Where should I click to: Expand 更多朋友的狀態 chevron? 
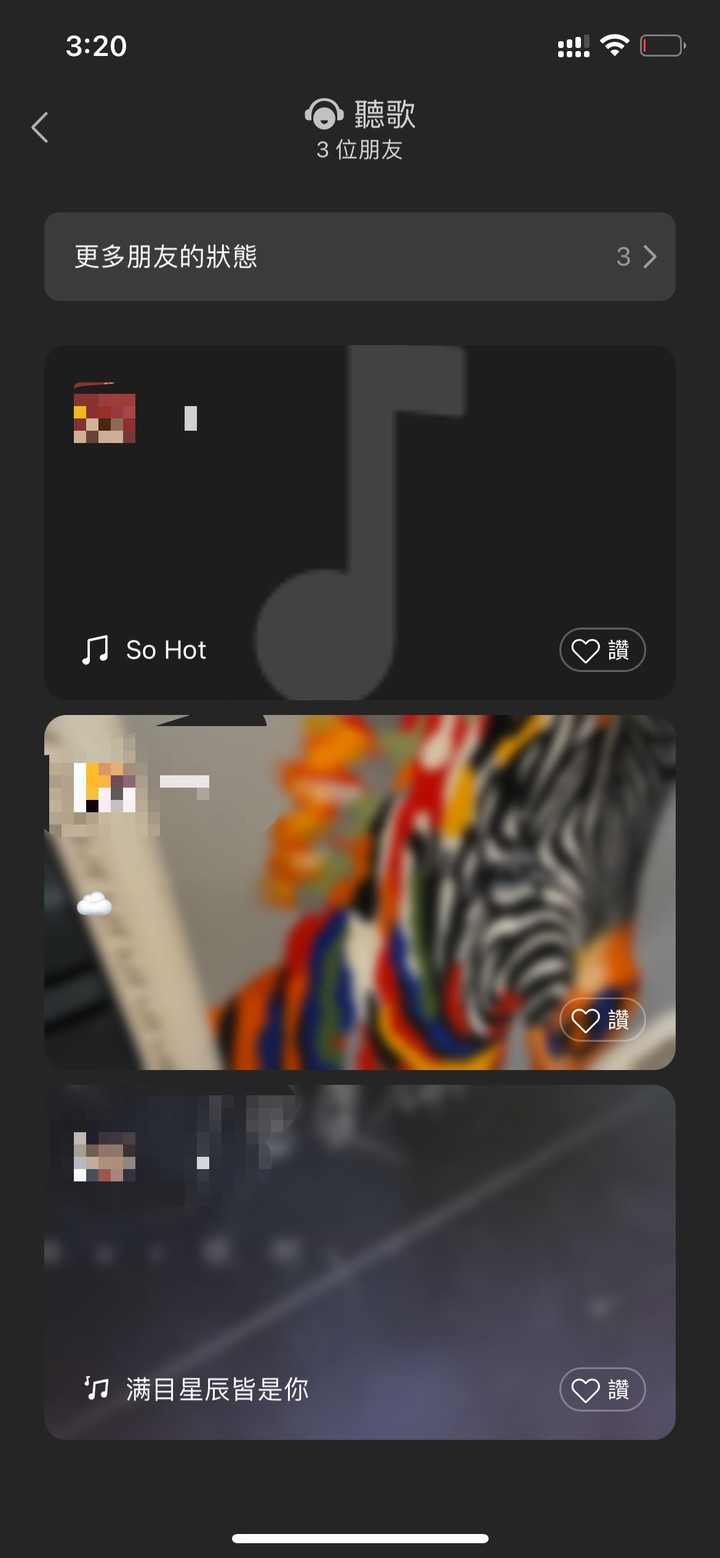tap(650, 257)
